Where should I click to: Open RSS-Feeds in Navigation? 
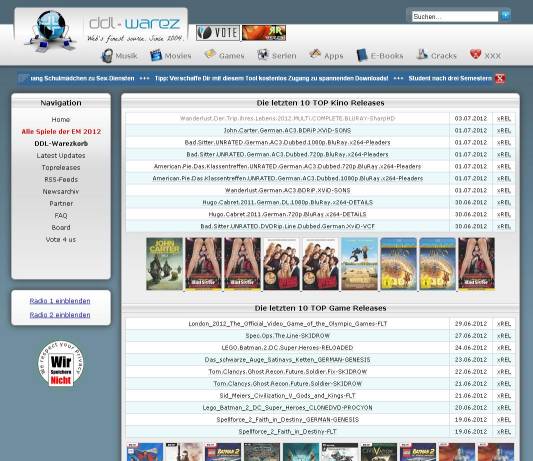point(61,180)
